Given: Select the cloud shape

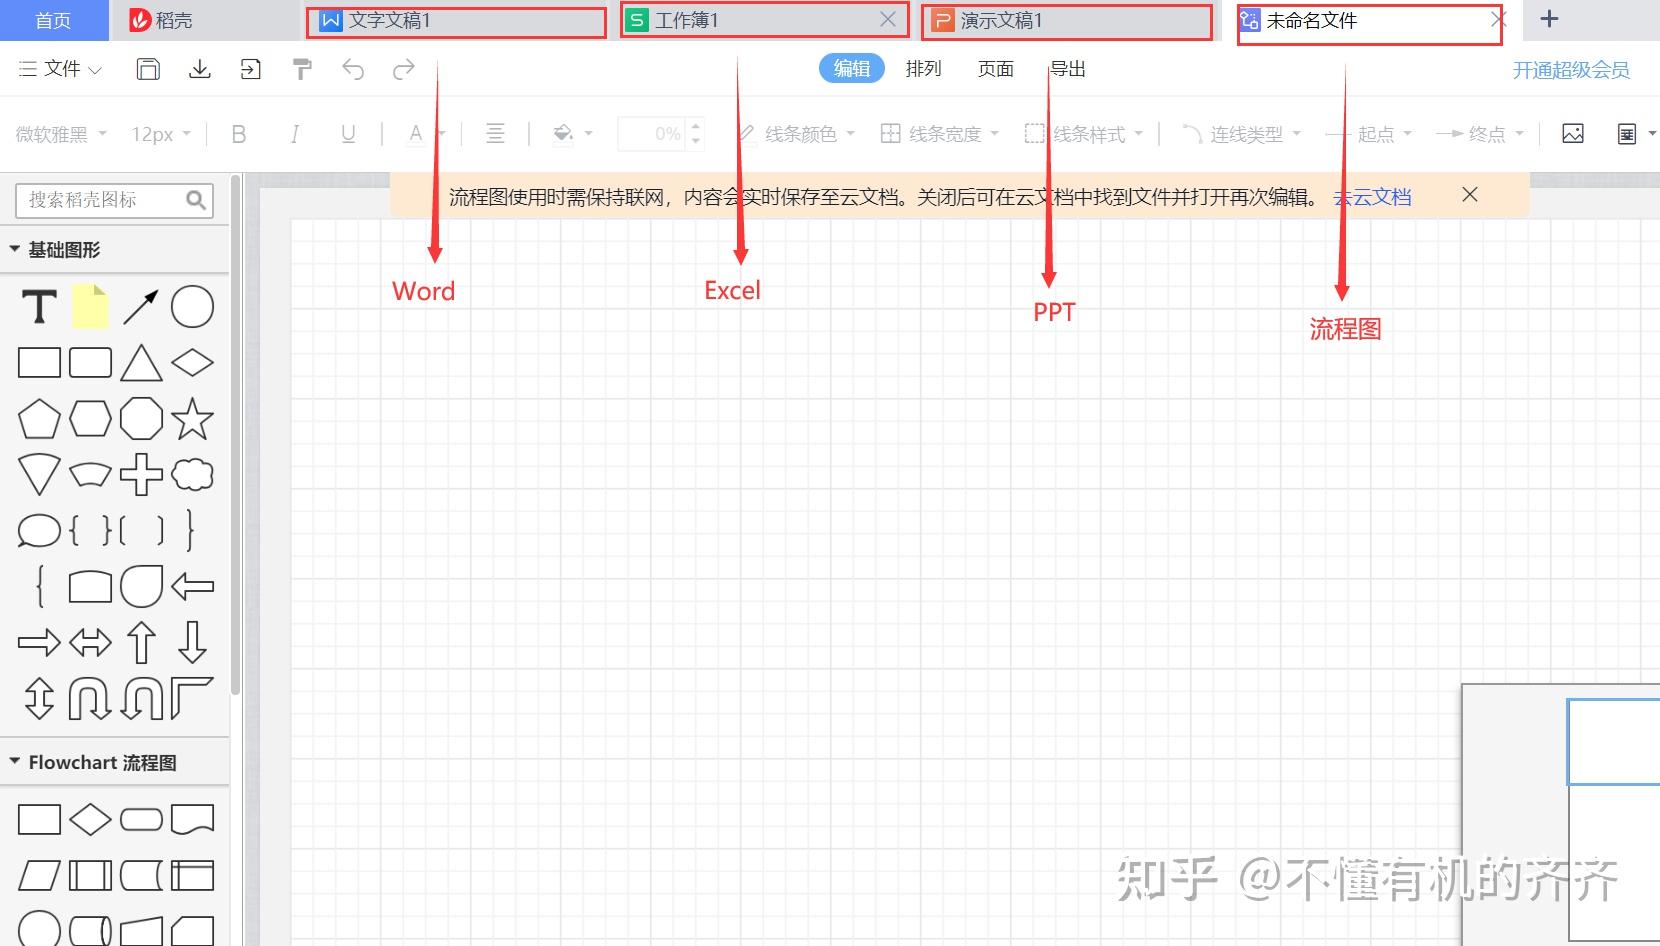Looking at the screenshot, I should tap(192, 475).
